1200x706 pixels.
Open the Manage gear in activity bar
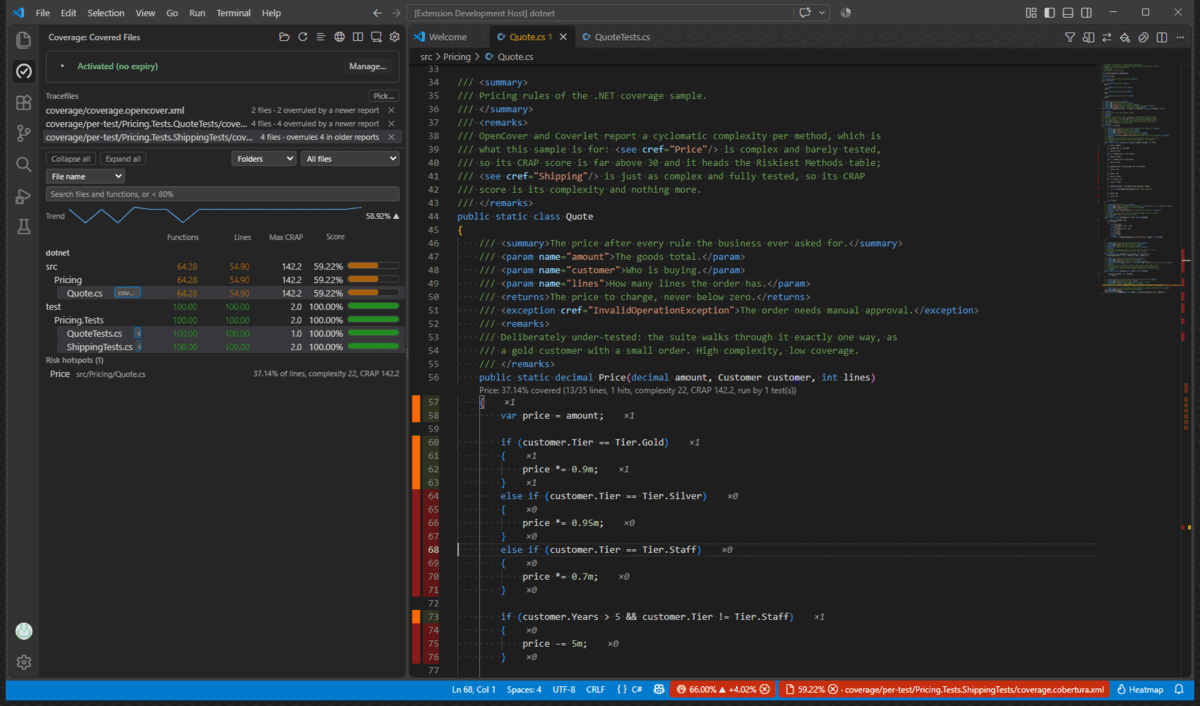point(24,662)
